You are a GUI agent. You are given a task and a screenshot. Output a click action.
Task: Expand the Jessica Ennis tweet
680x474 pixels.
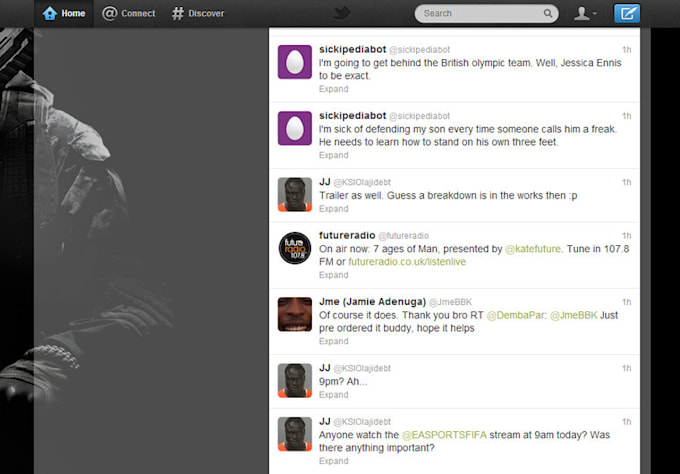pos(333,89)
